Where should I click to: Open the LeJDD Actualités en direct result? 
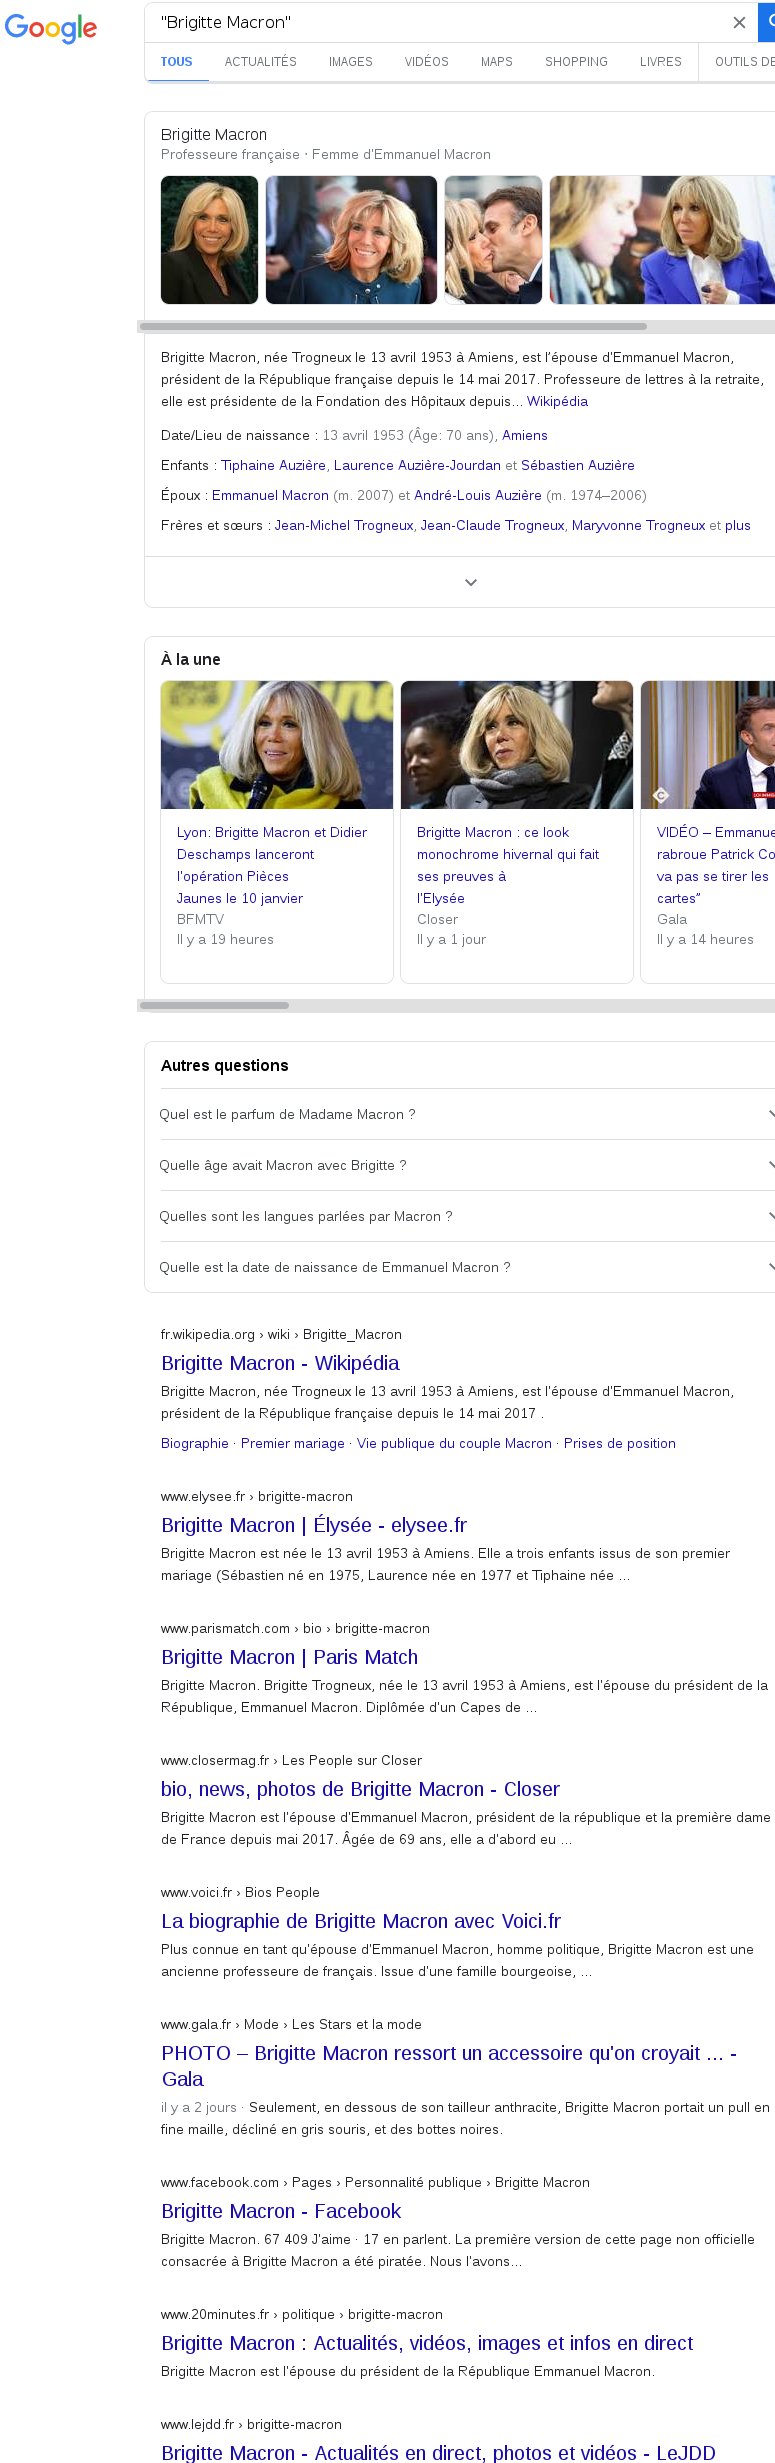tap(438, 2453)
